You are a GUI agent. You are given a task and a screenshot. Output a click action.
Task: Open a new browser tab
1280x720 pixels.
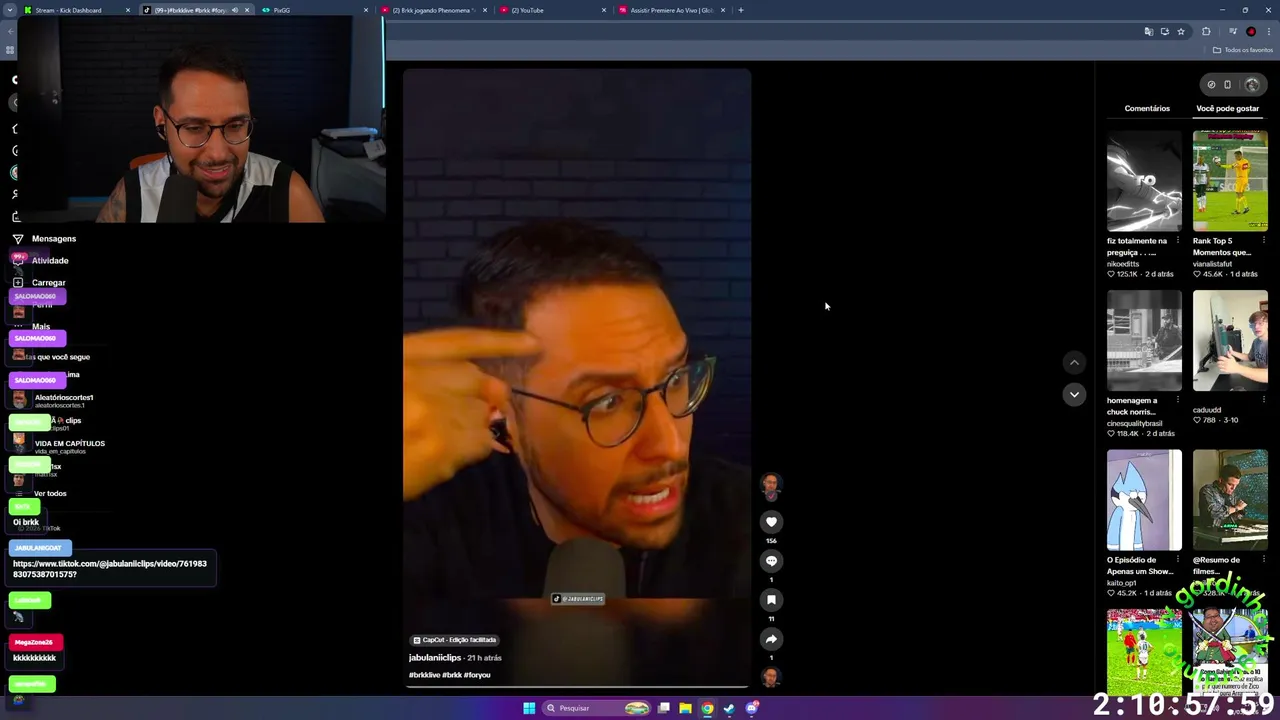[740, 10]
